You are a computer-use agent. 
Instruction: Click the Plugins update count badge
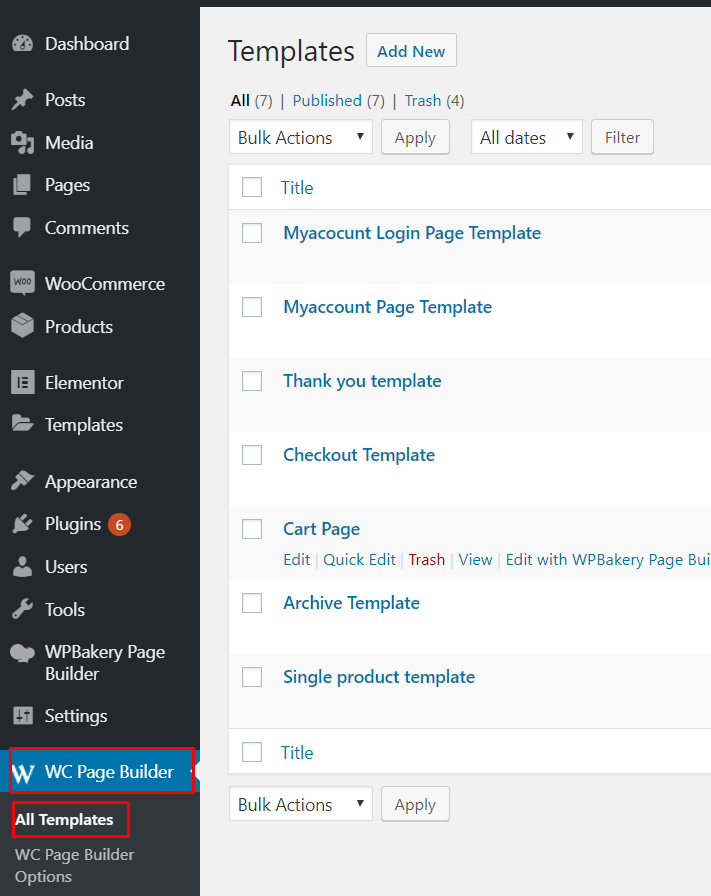(119, 525)
